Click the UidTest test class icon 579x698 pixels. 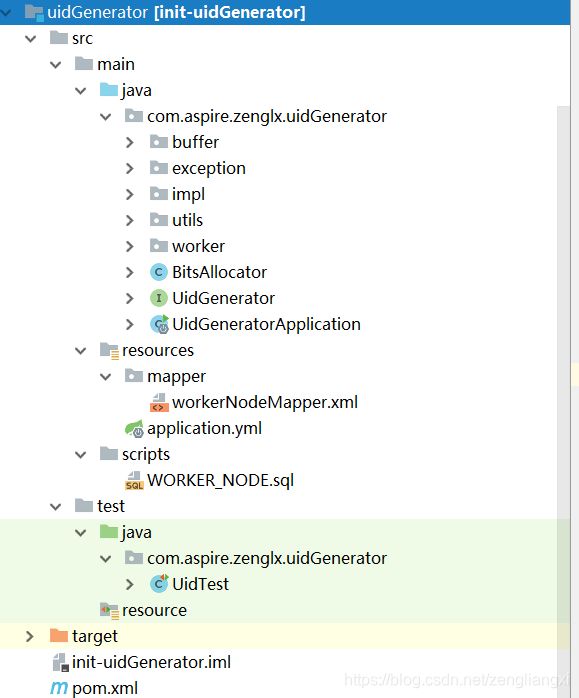159,584
